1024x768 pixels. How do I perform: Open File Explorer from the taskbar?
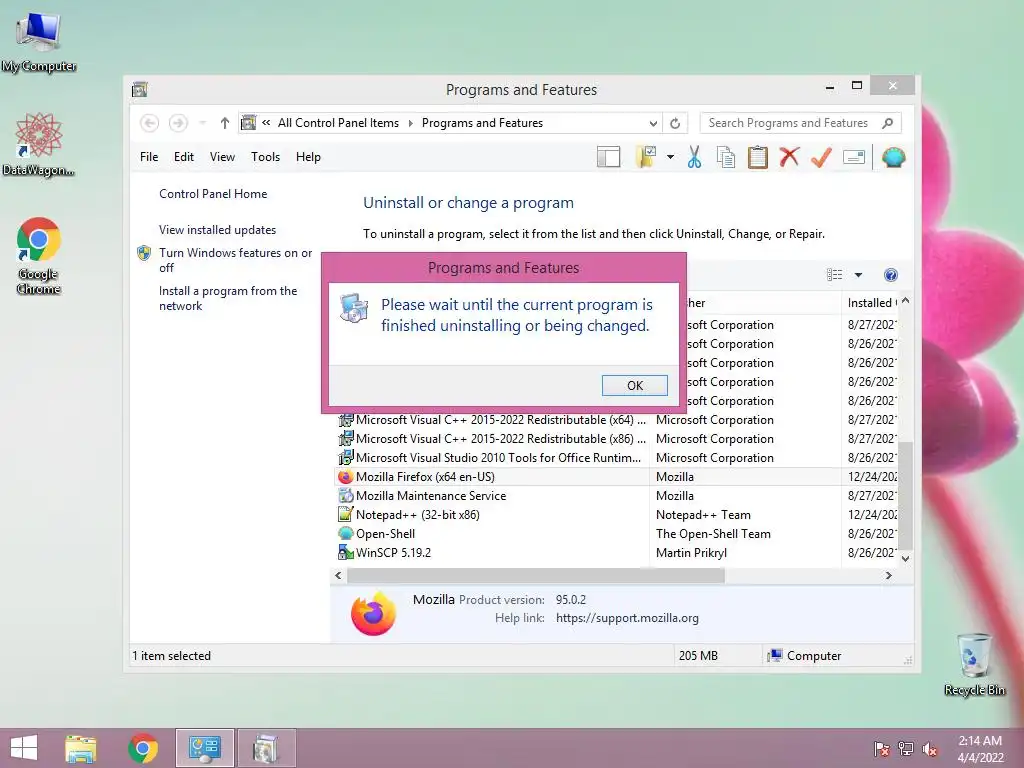click(x=81, y=748)
